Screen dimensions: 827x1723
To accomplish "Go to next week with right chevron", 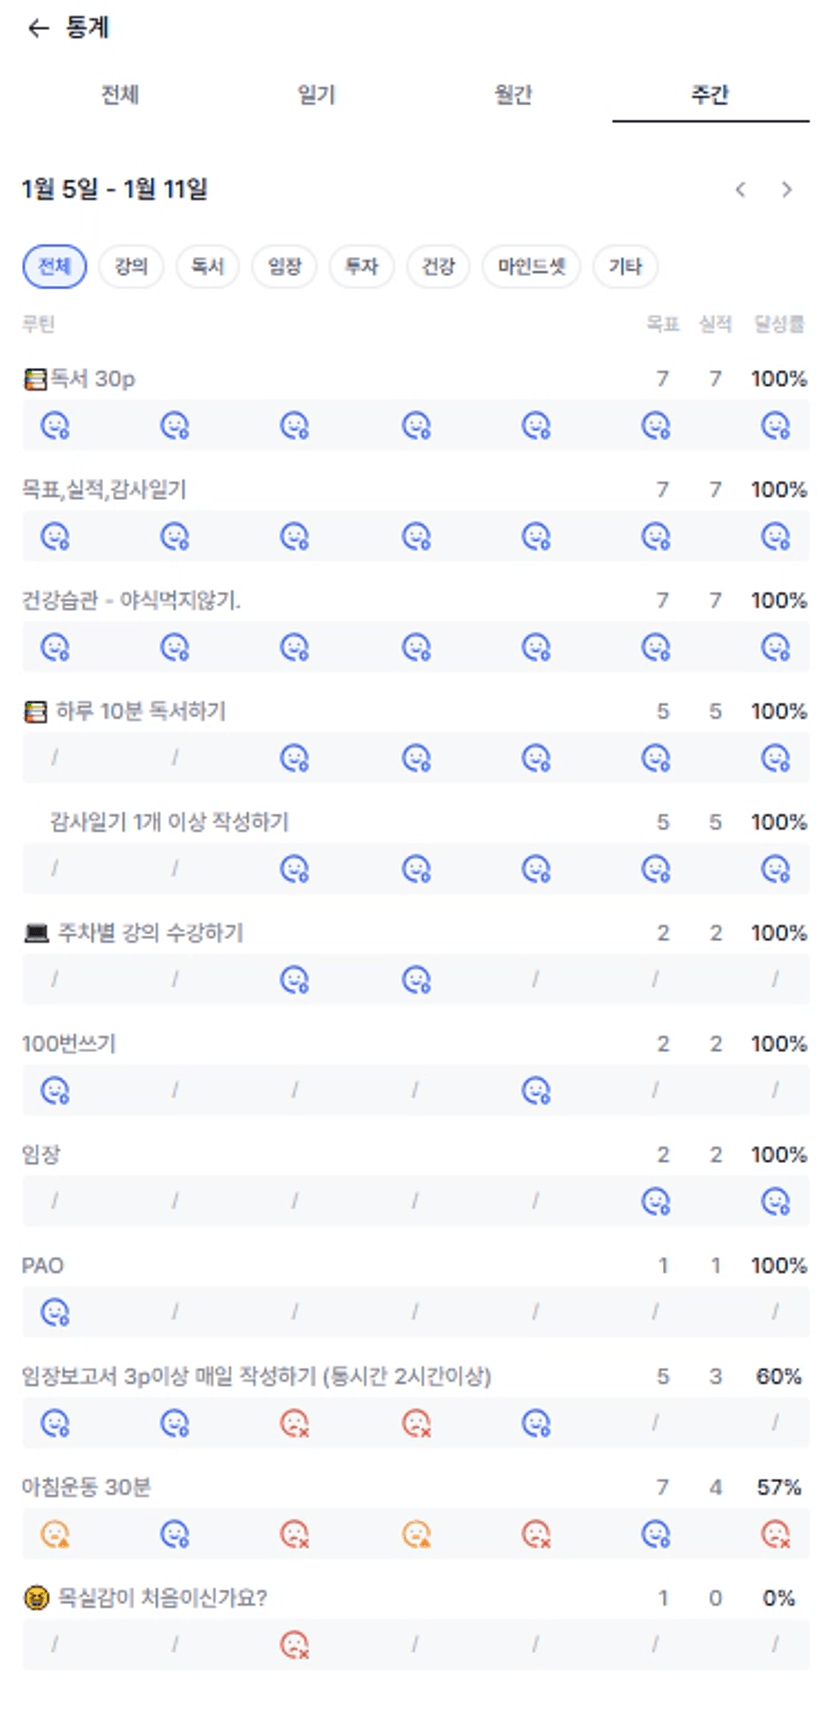I will pos(787,189).
